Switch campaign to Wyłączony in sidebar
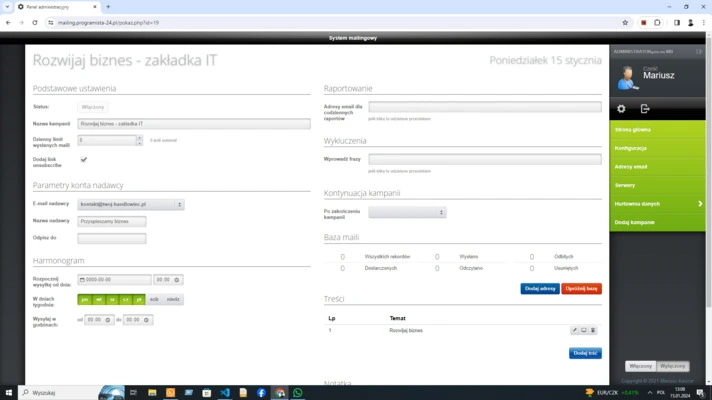This screenshot has height=400, width=712. point(672,366)
